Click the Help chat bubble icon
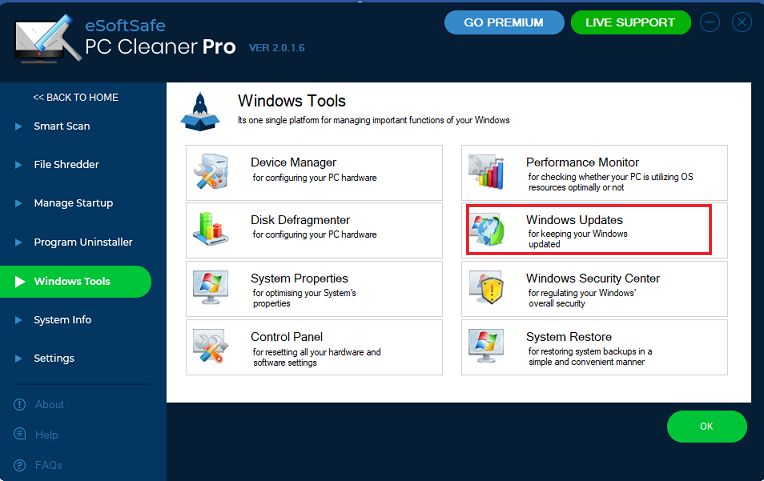The width and height of the screenshot is (764, 481). (19, 434)
